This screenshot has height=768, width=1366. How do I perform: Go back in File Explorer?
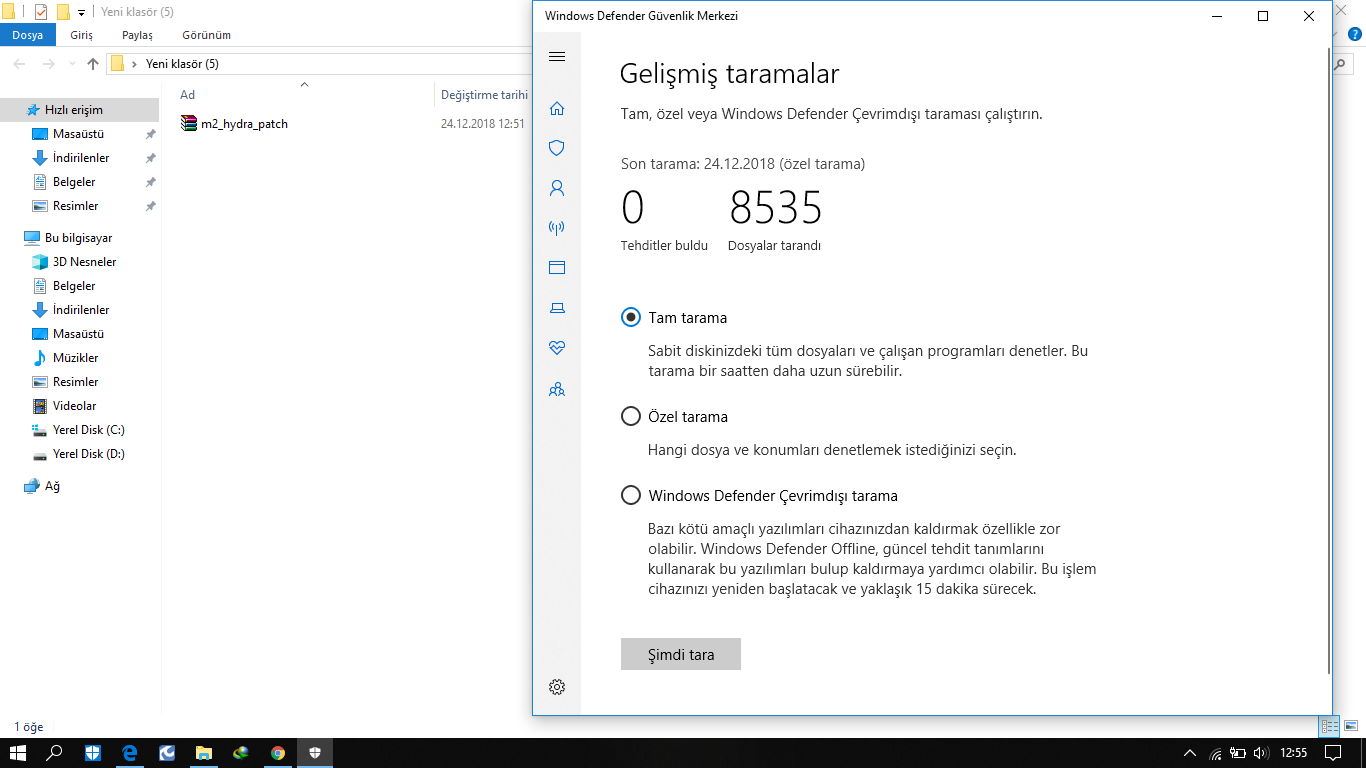tap(20, 64)
